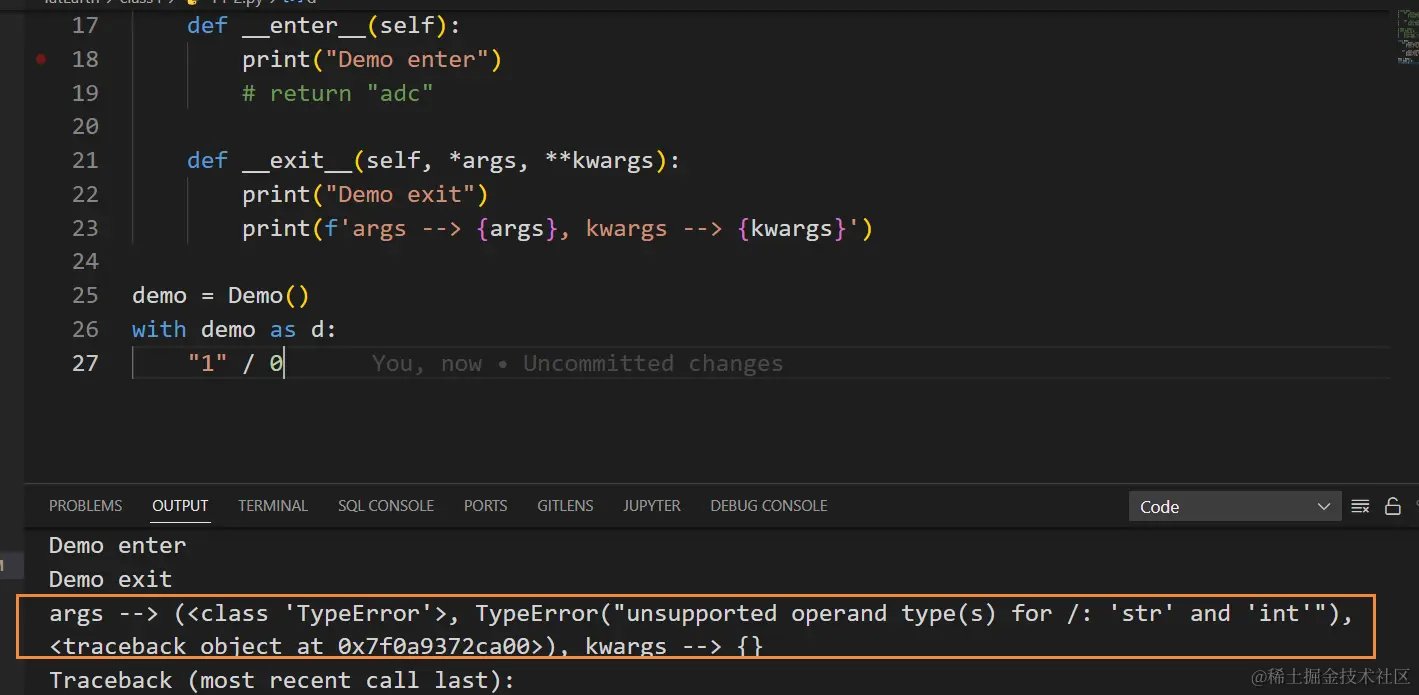Click the print("Demo enter") statement
1419x695 pixels.
coord(372,59)
